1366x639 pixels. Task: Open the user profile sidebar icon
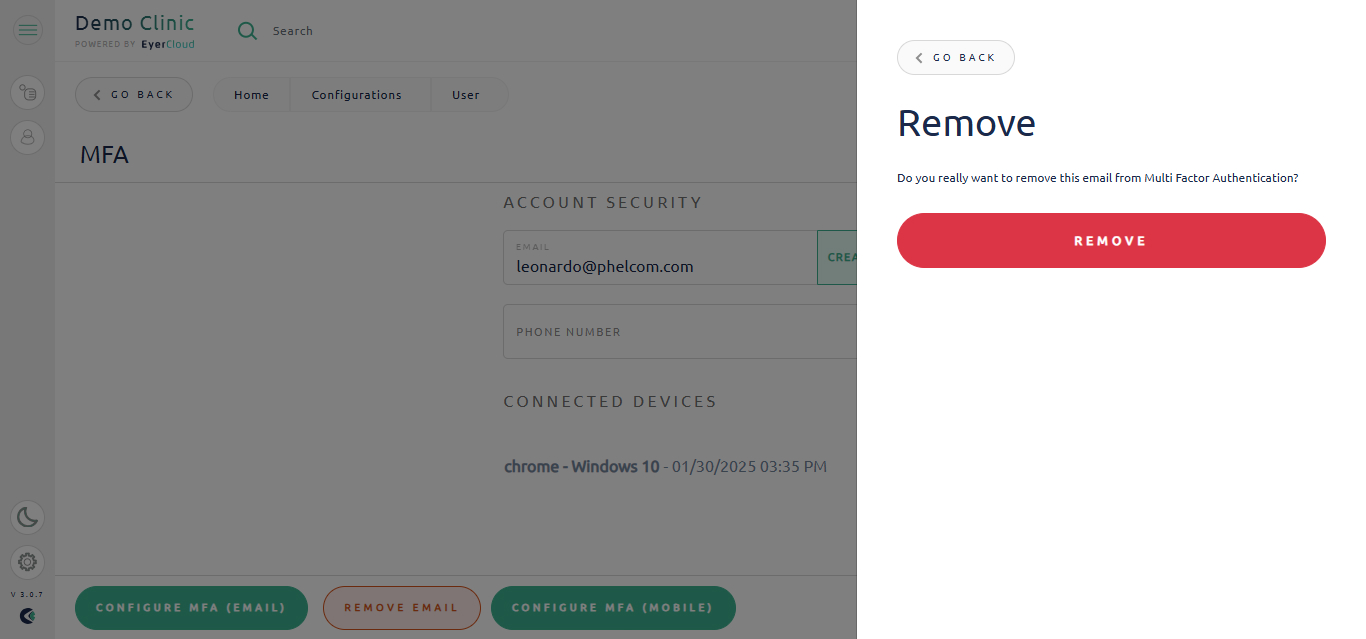27,137
